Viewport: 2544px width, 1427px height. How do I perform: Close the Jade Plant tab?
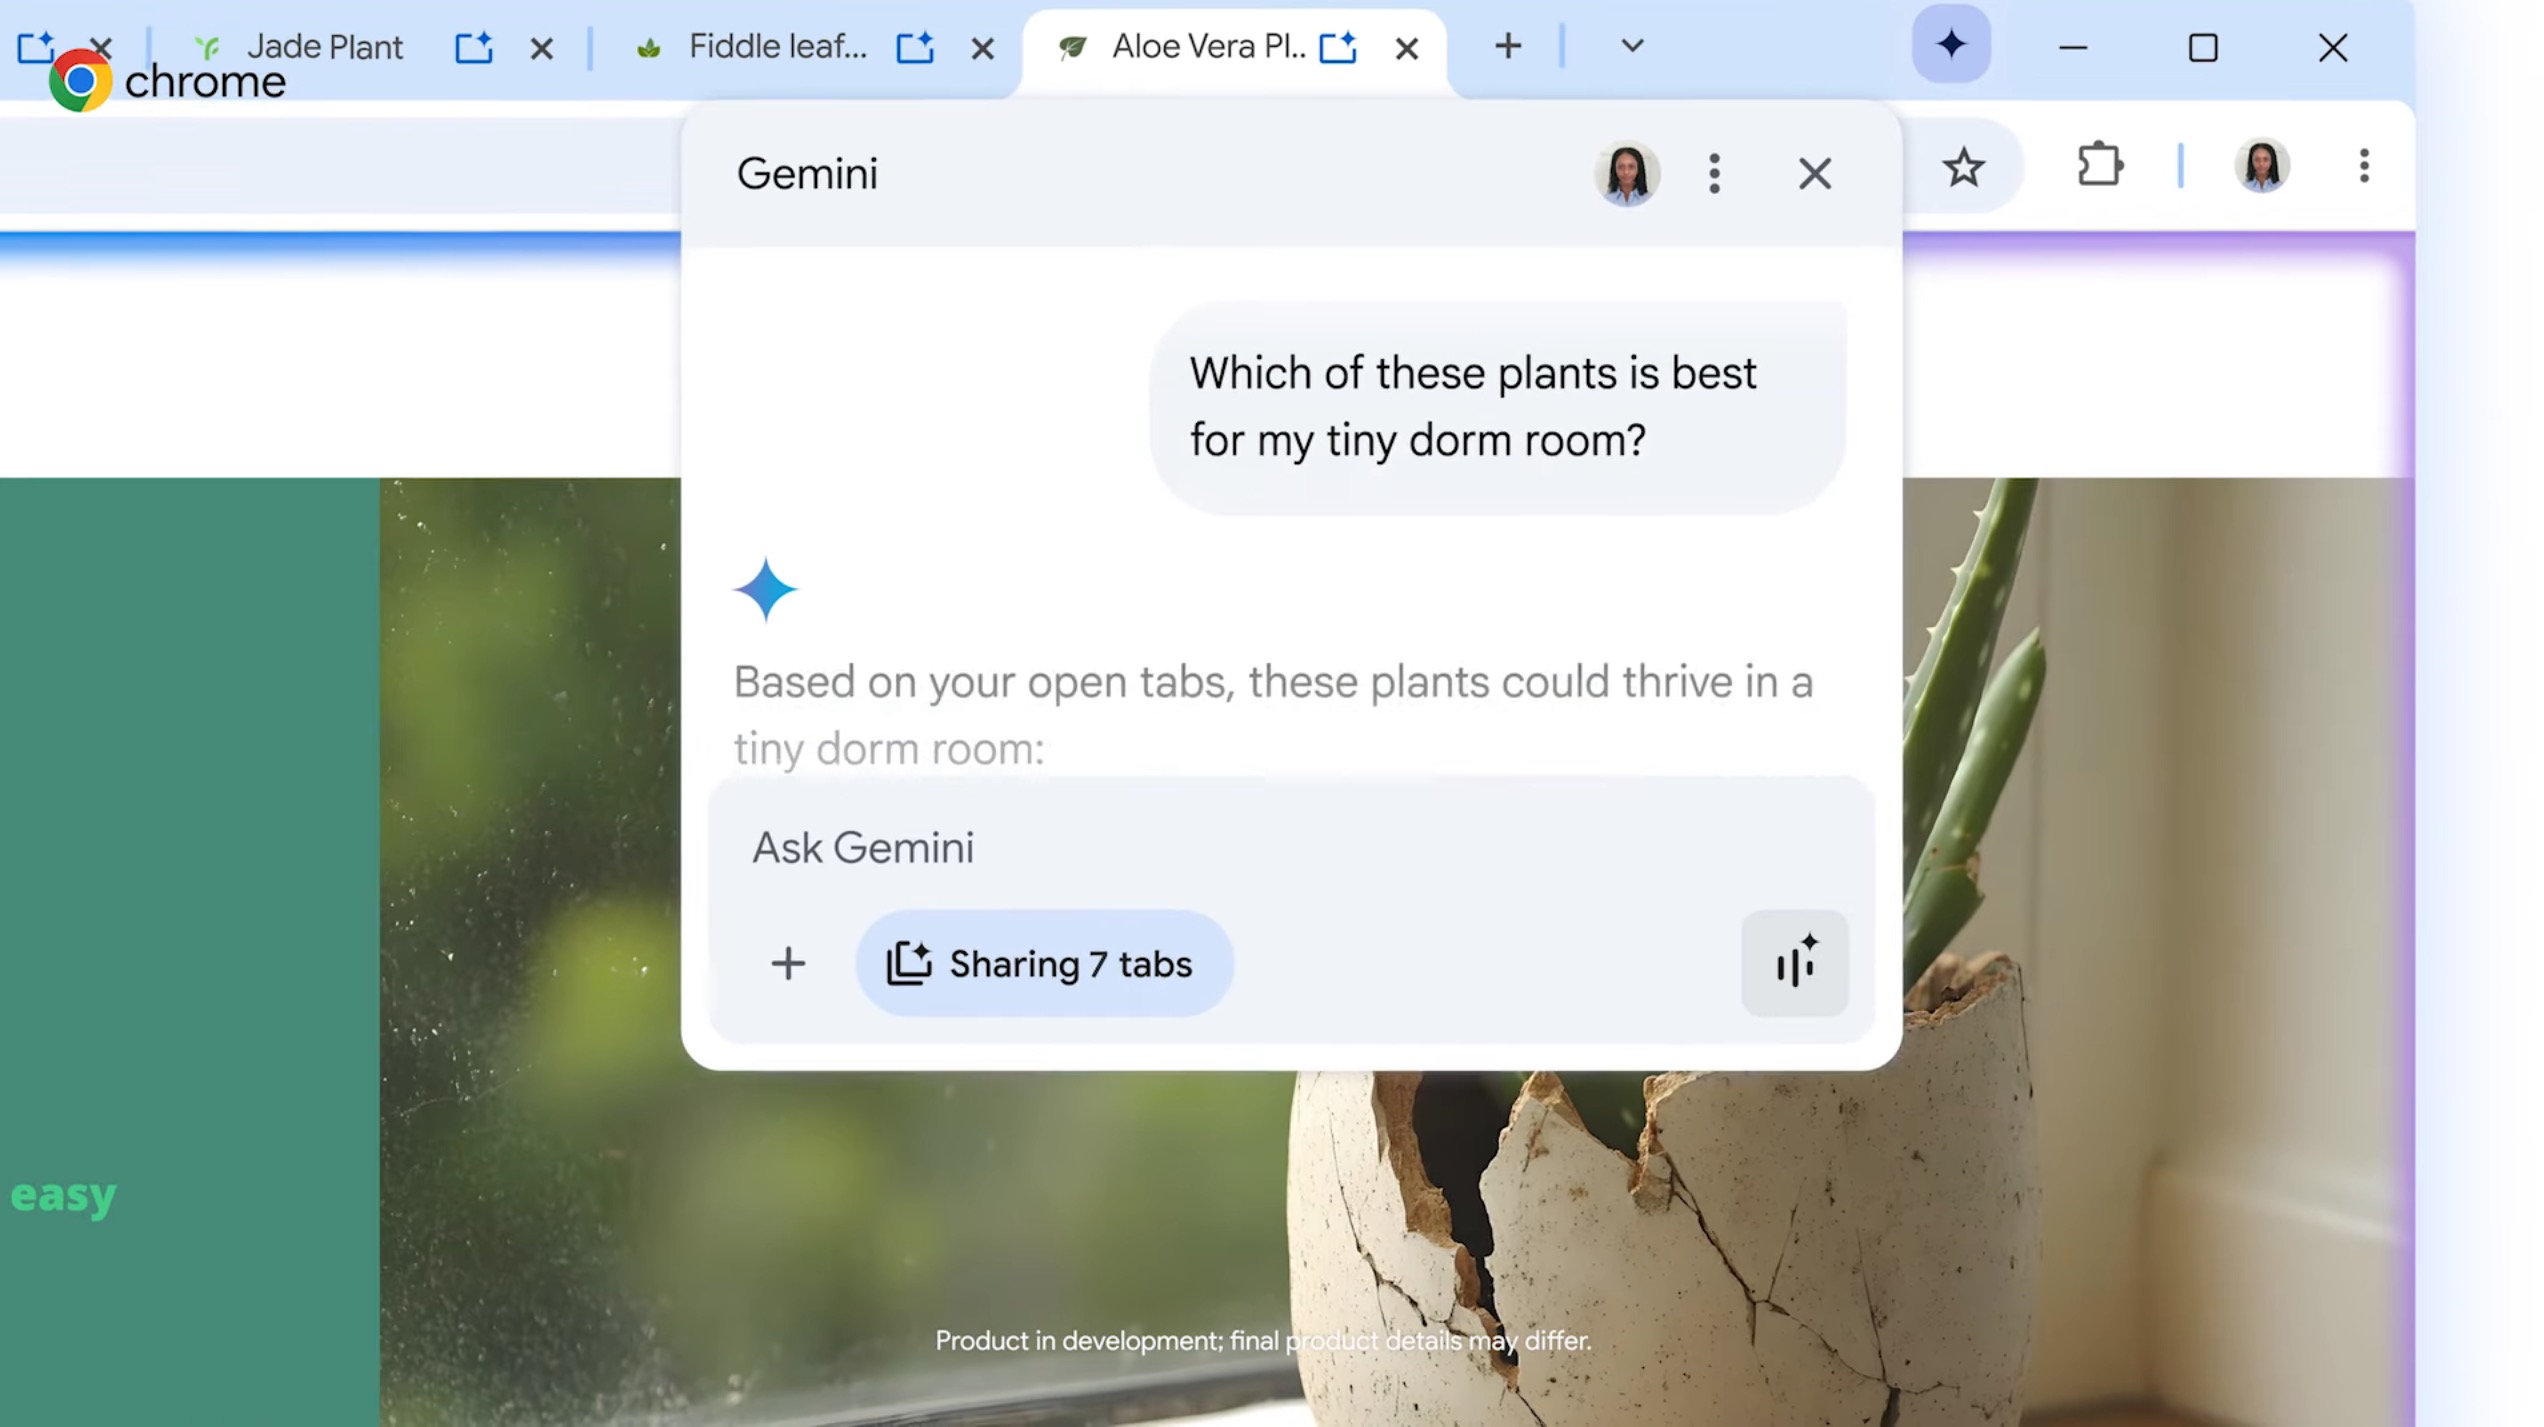click(x=541, y=48)
